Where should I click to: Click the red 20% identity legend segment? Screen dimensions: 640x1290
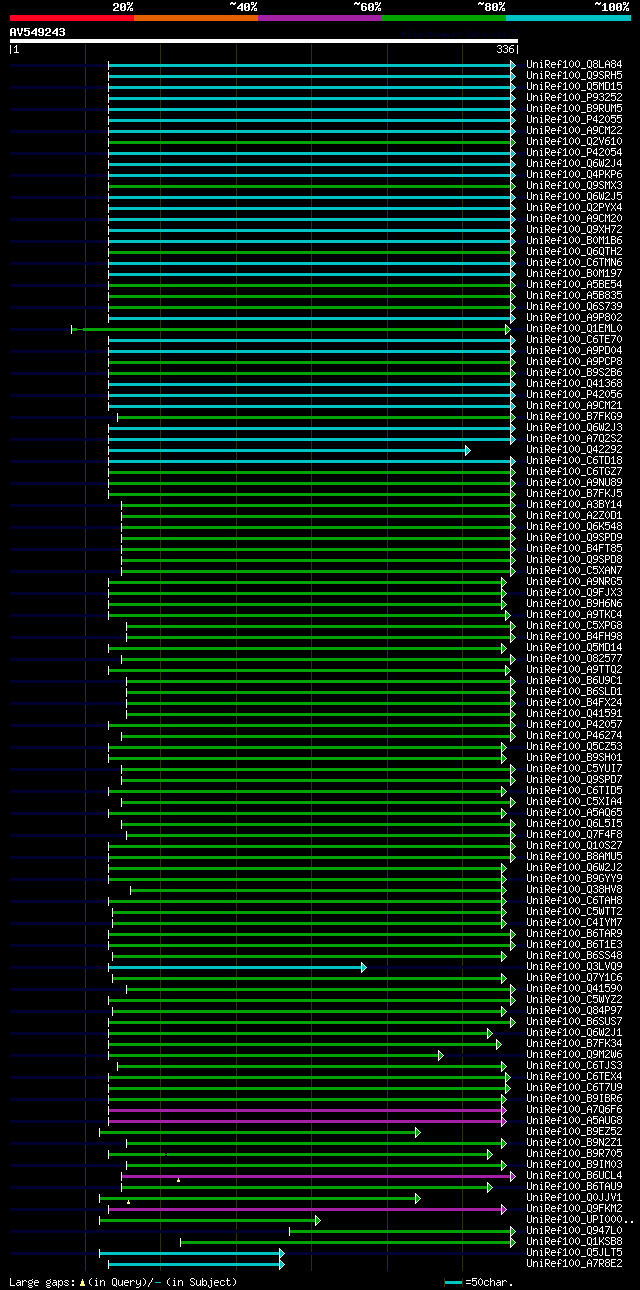pos(71,18)
